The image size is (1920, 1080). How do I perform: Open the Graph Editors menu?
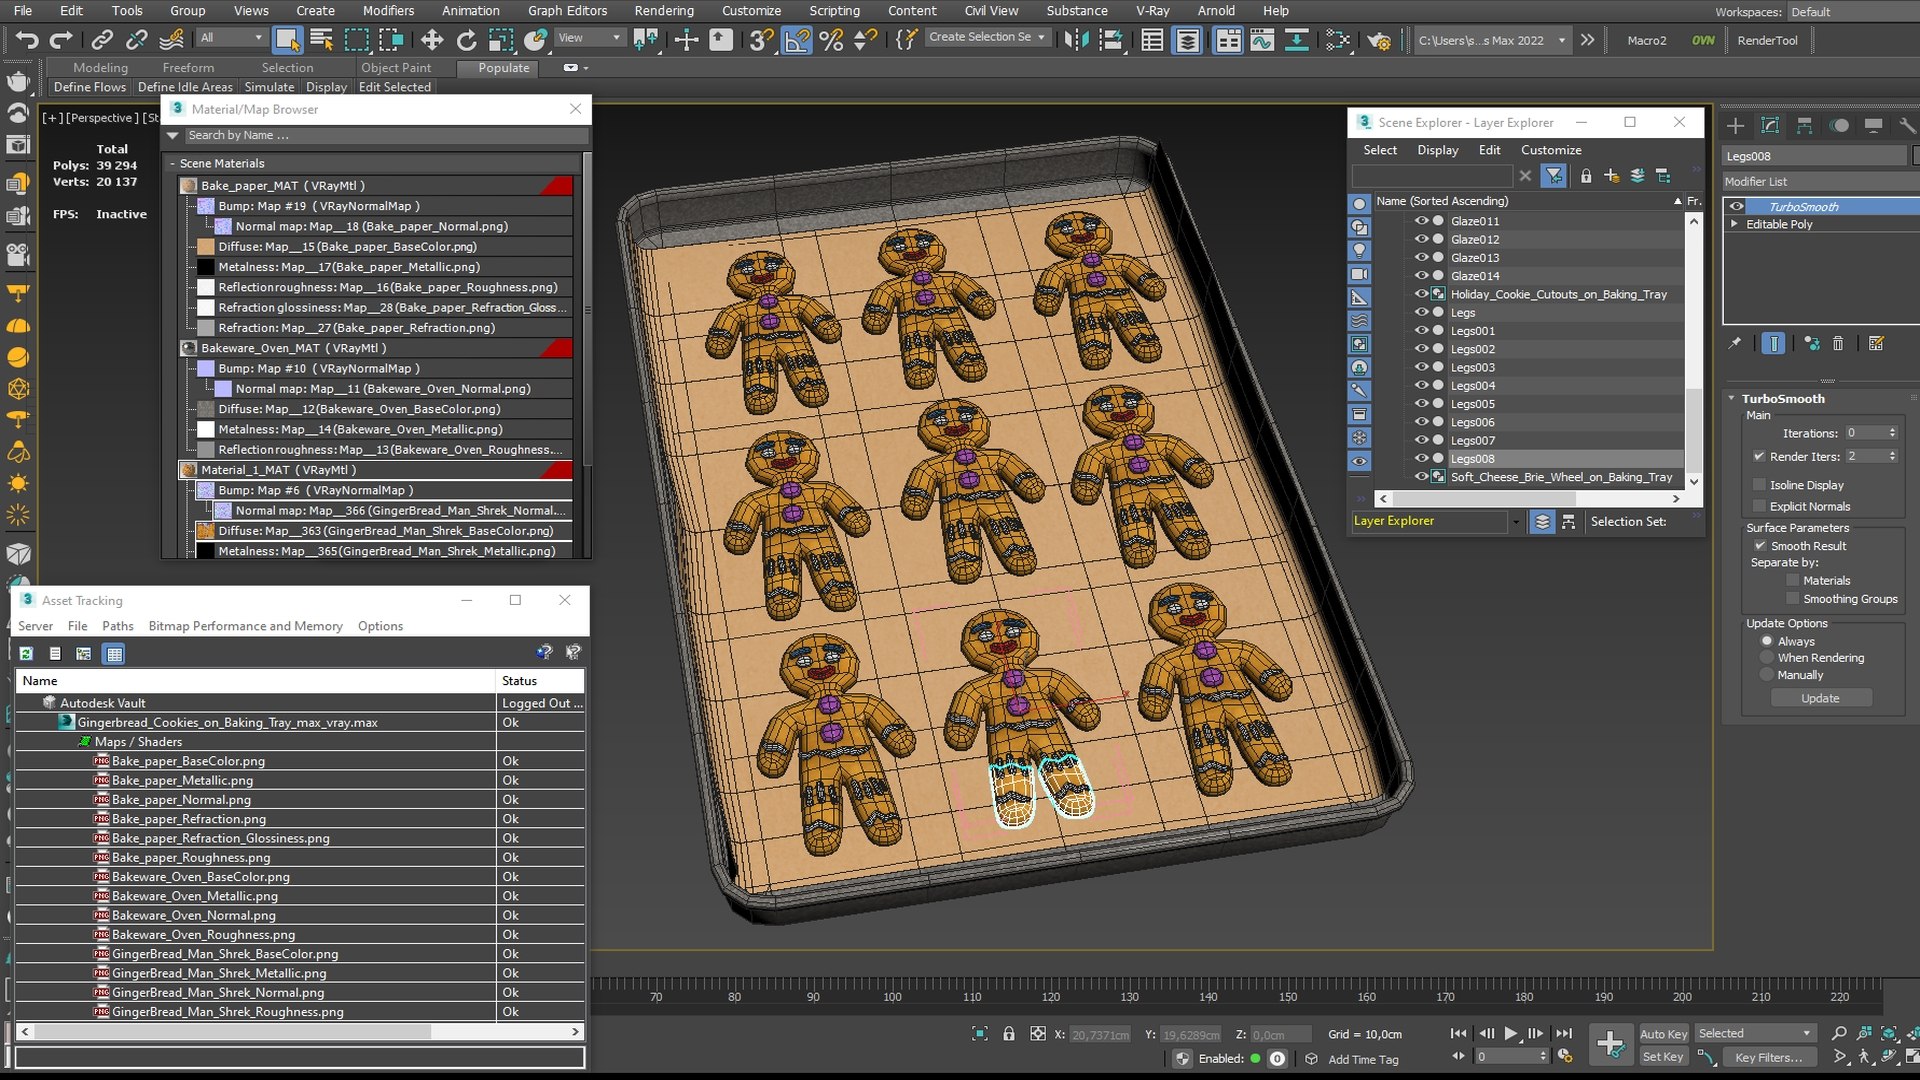point(567,11)
